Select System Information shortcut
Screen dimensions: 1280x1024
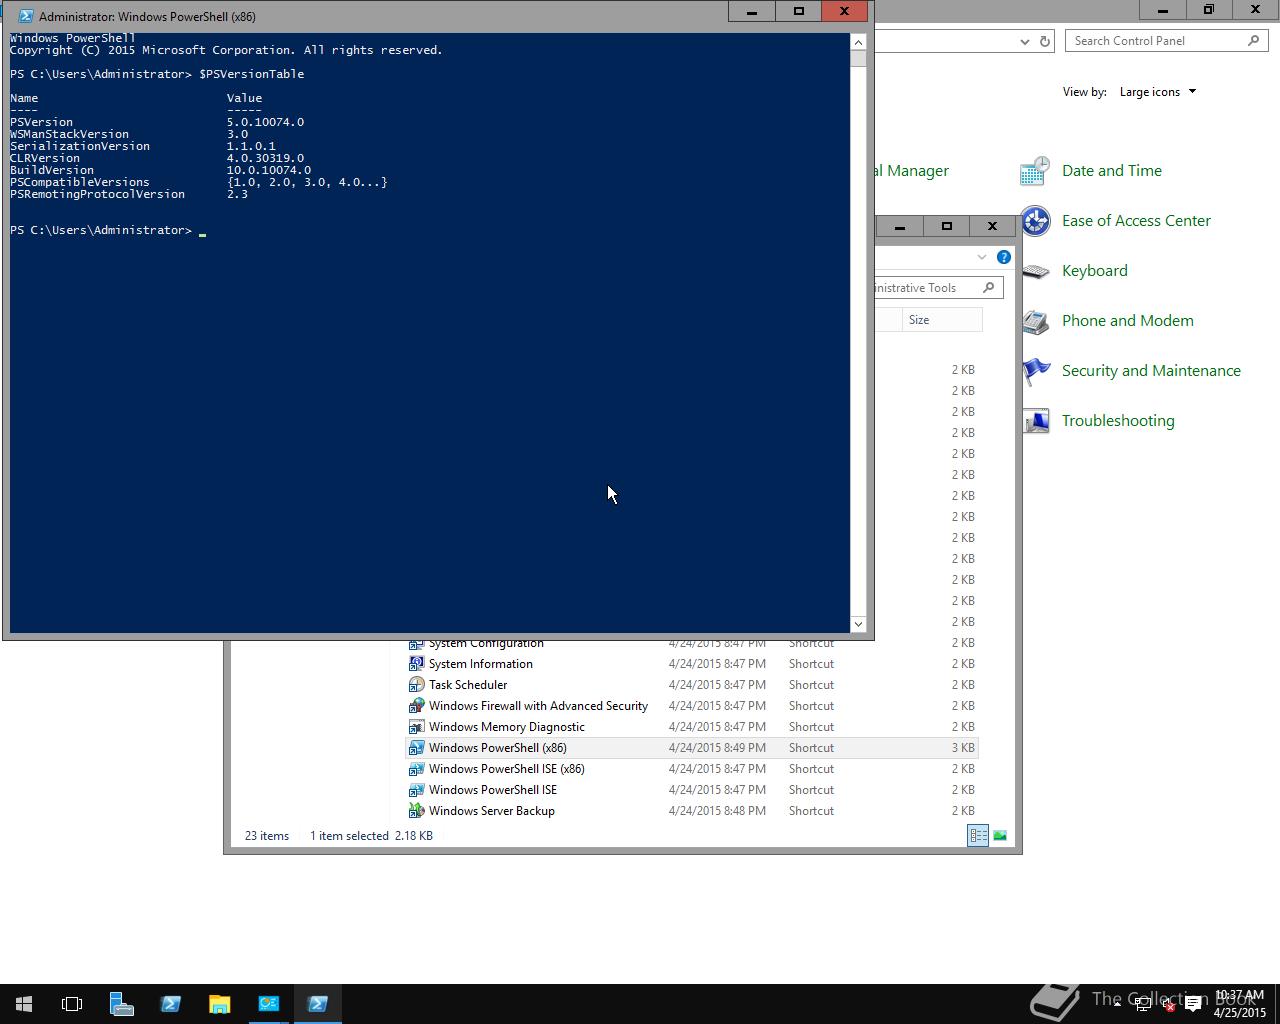click(x=480, y=664)
